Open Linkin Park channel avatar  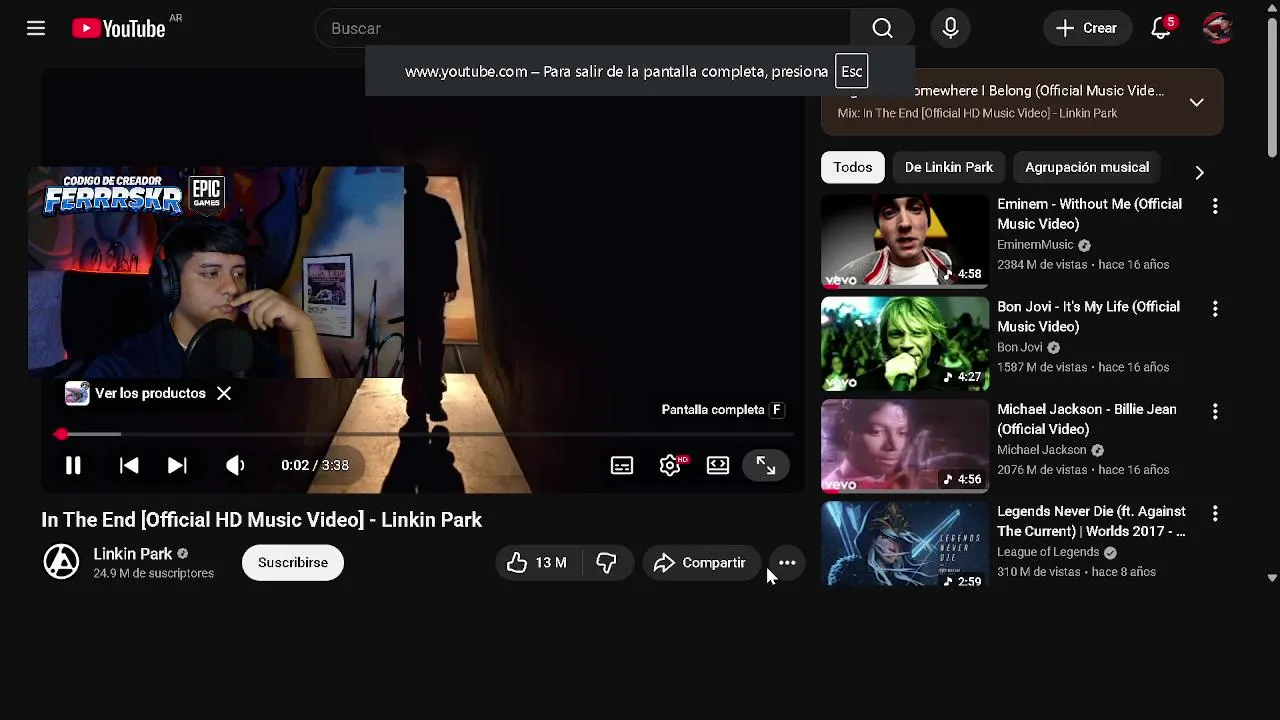pyautogui.click(x=61, y=562)
